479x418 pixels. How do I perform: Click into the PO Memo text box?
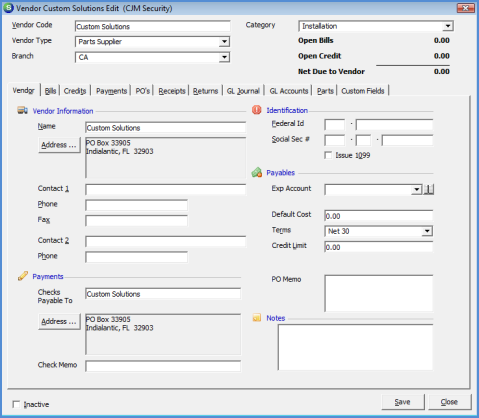pyautogui.click(x=379, y=293)
